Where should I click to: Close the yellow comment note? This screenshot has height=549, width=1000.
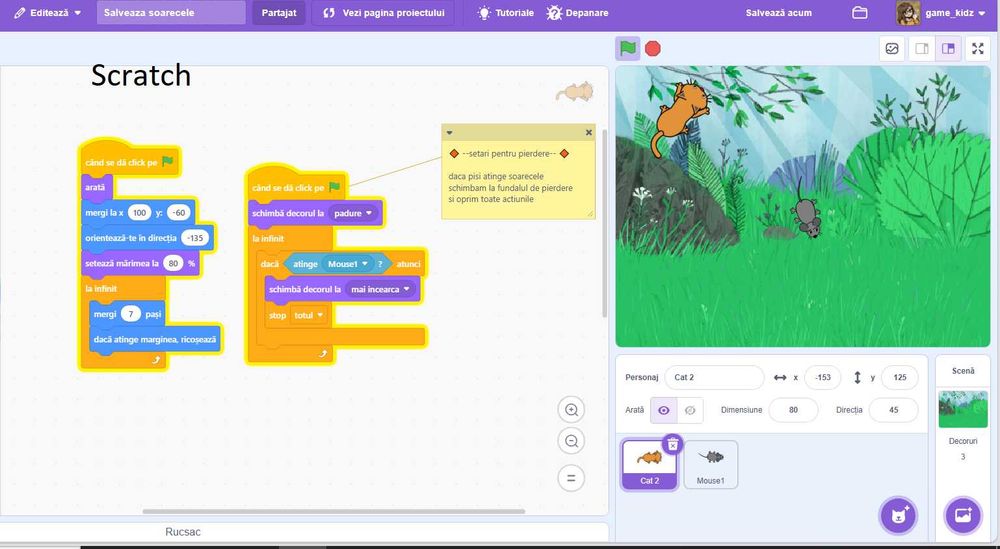tap(589, 133)
